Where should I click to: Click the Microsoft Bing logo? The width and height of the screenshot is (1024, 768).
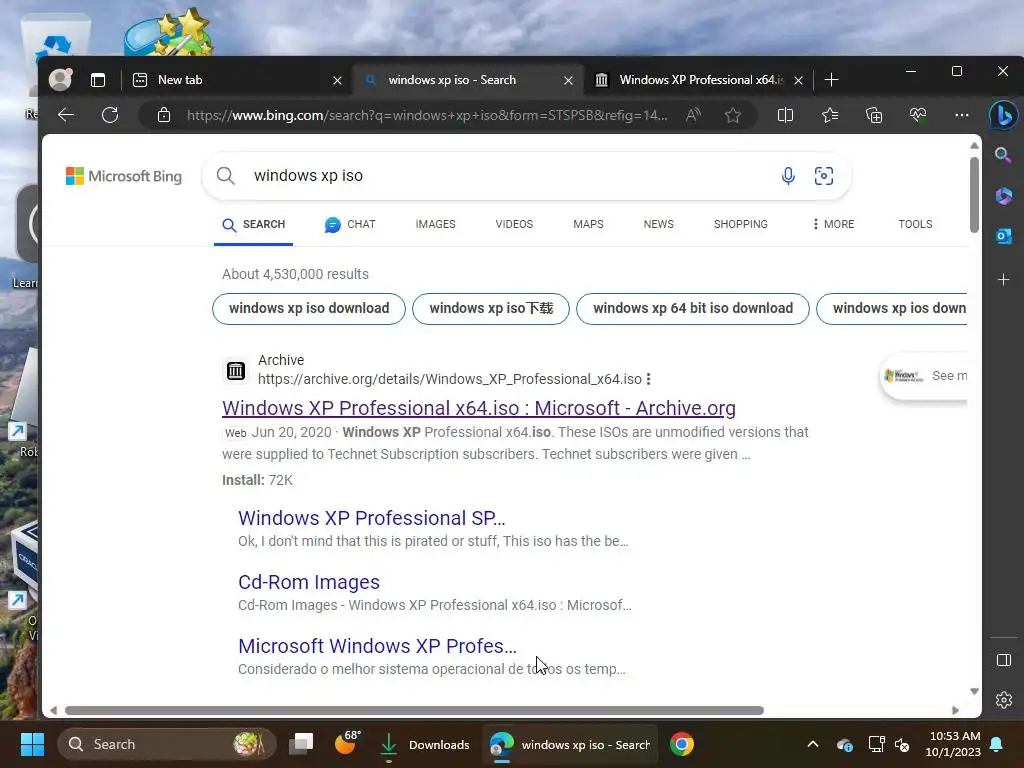point(123,176)
